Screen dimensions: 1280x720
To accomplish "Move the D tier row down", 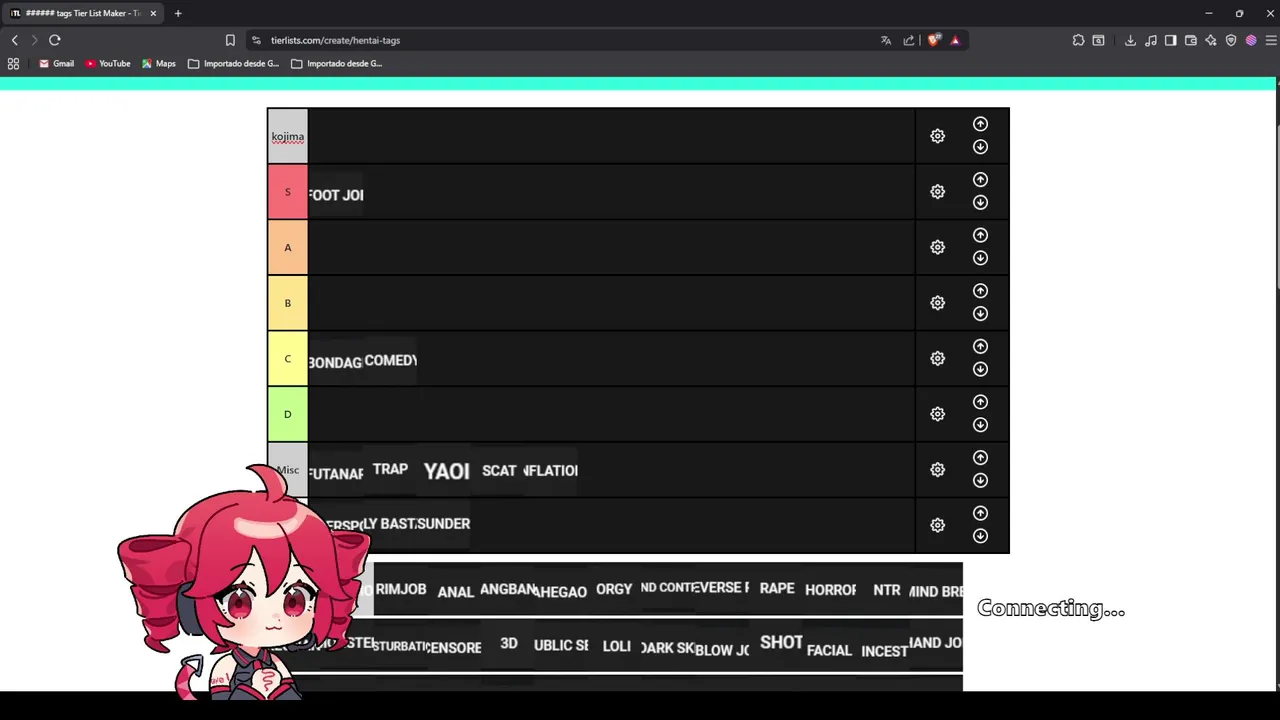I will 980,425.
